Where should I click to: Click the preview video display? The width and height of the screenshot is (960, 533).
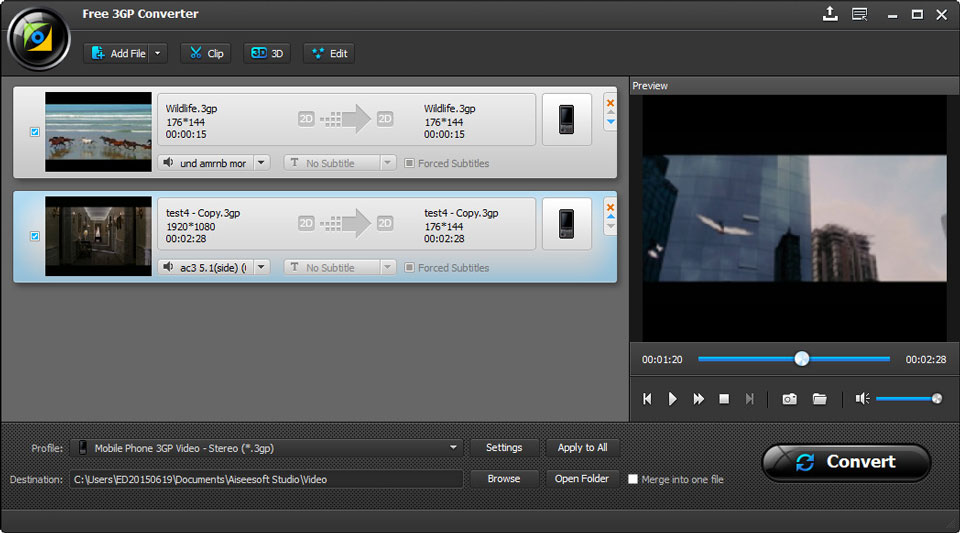click(794, 218)
